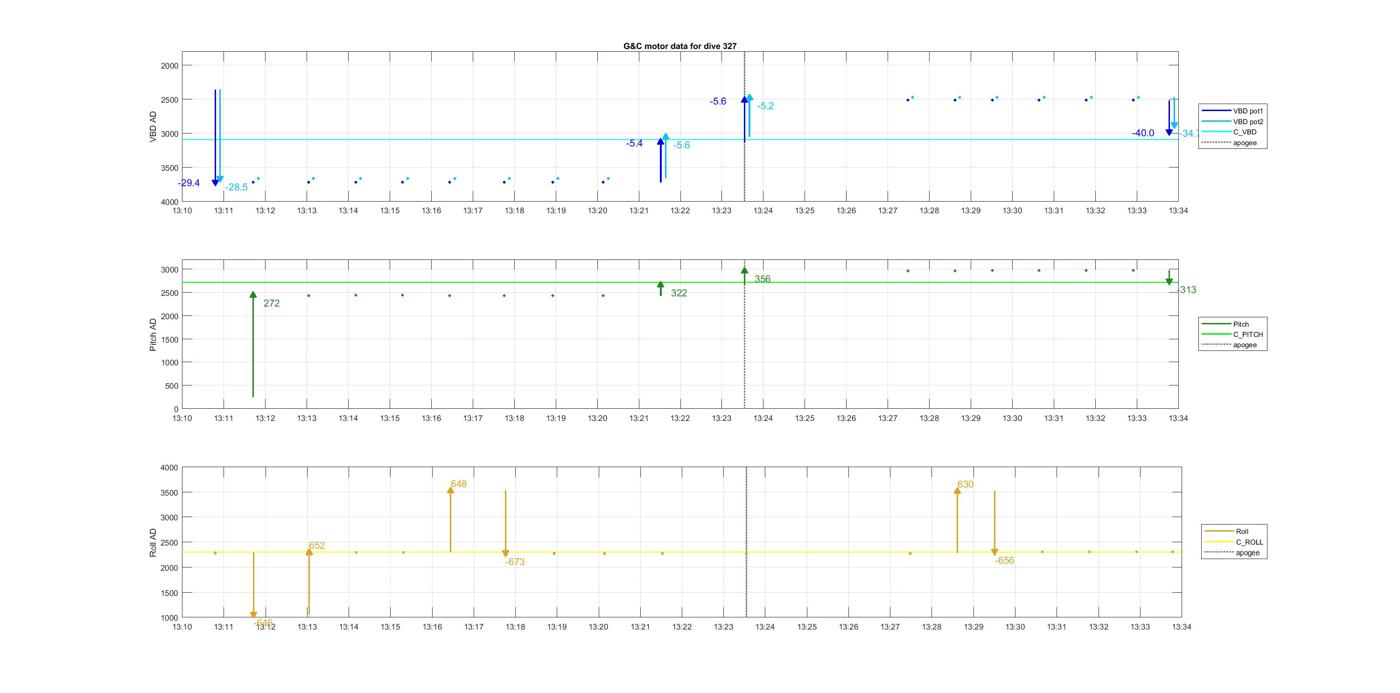Click the '-28.5' VBD value label
The width and height of the screenshot is (1400, 693).
(237, 187)
